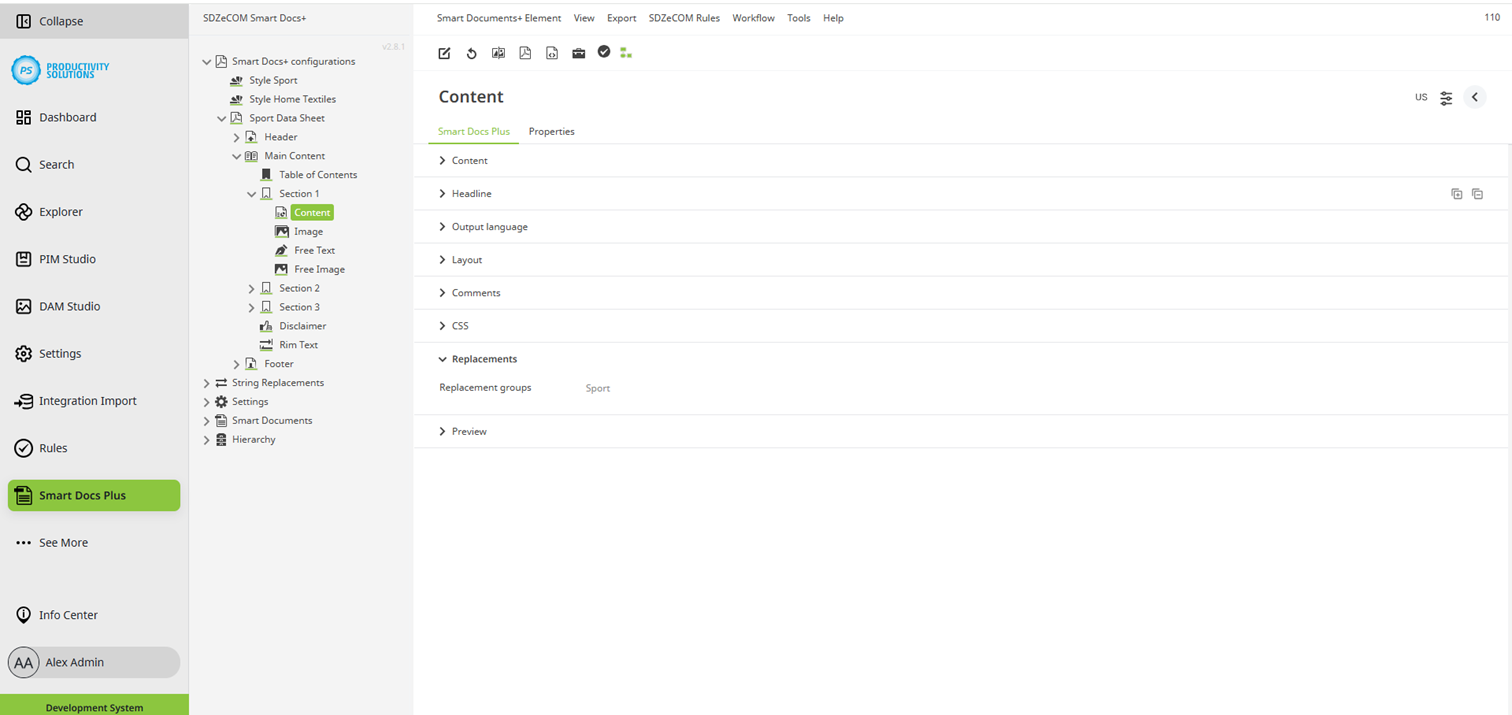The height and width of the screenshot is (715, 1512).
Task: Select the Edit document icon in the toolbar
Action: (x=444, y=53)
